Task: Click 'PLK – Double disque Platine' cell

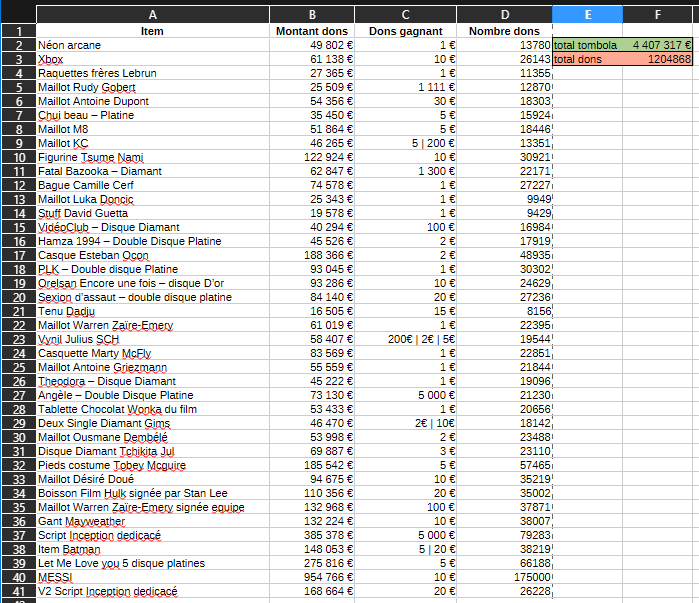Action: (152, 269)
